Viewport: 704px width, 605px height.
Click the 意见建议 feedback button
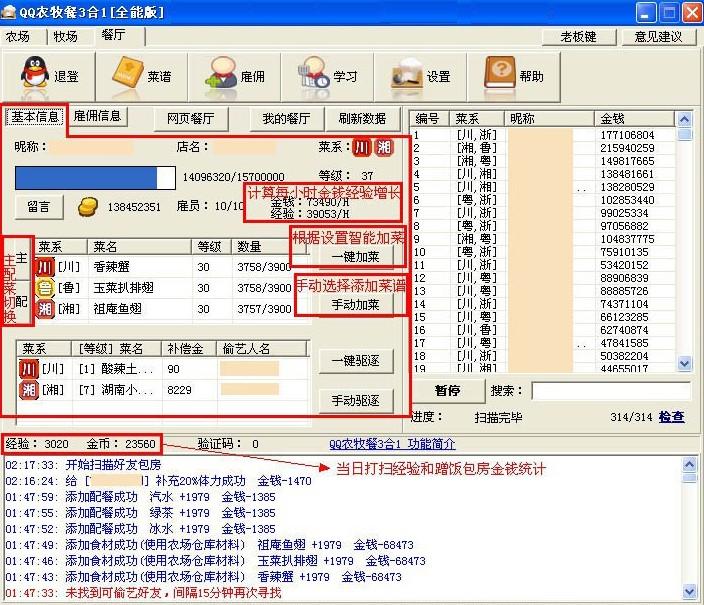click(x=658, y=37)
